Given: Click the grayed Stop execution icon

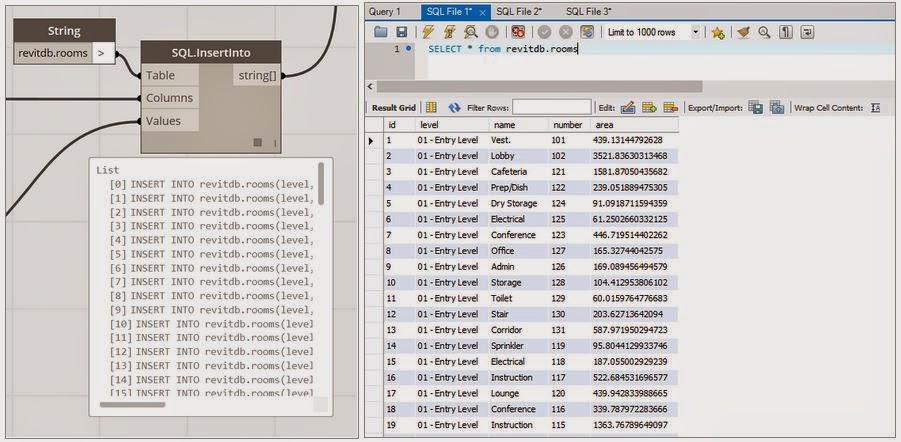Looking at the screenshot, I should pos(492,32).
